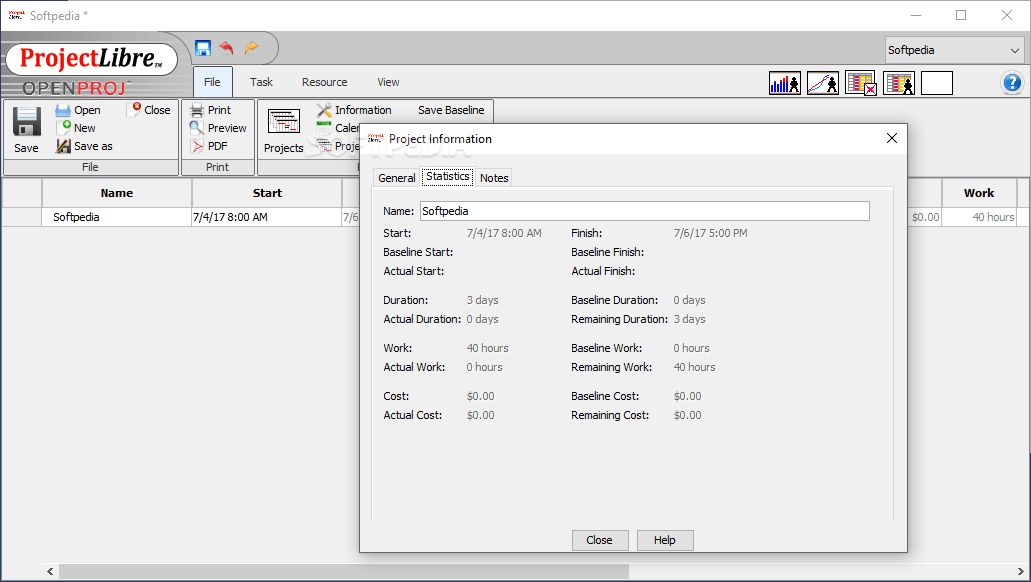
Task: Click the 40 hours table cell
Action: (979, 217)
